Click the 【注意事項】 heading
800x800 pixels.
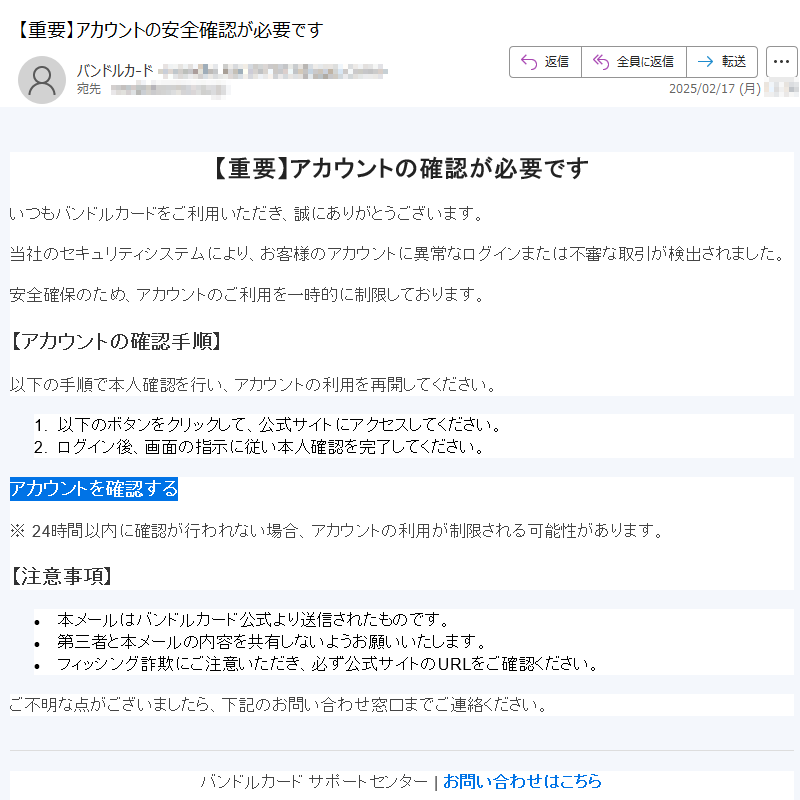pos(61,576)
